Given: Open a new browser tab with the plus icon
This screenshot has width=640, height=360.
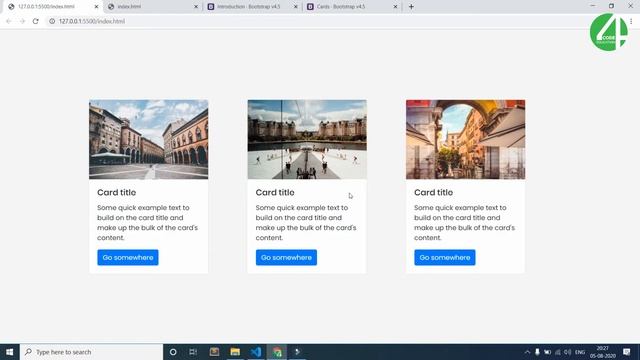Looking at the screenshot, I should pos(411,7).
